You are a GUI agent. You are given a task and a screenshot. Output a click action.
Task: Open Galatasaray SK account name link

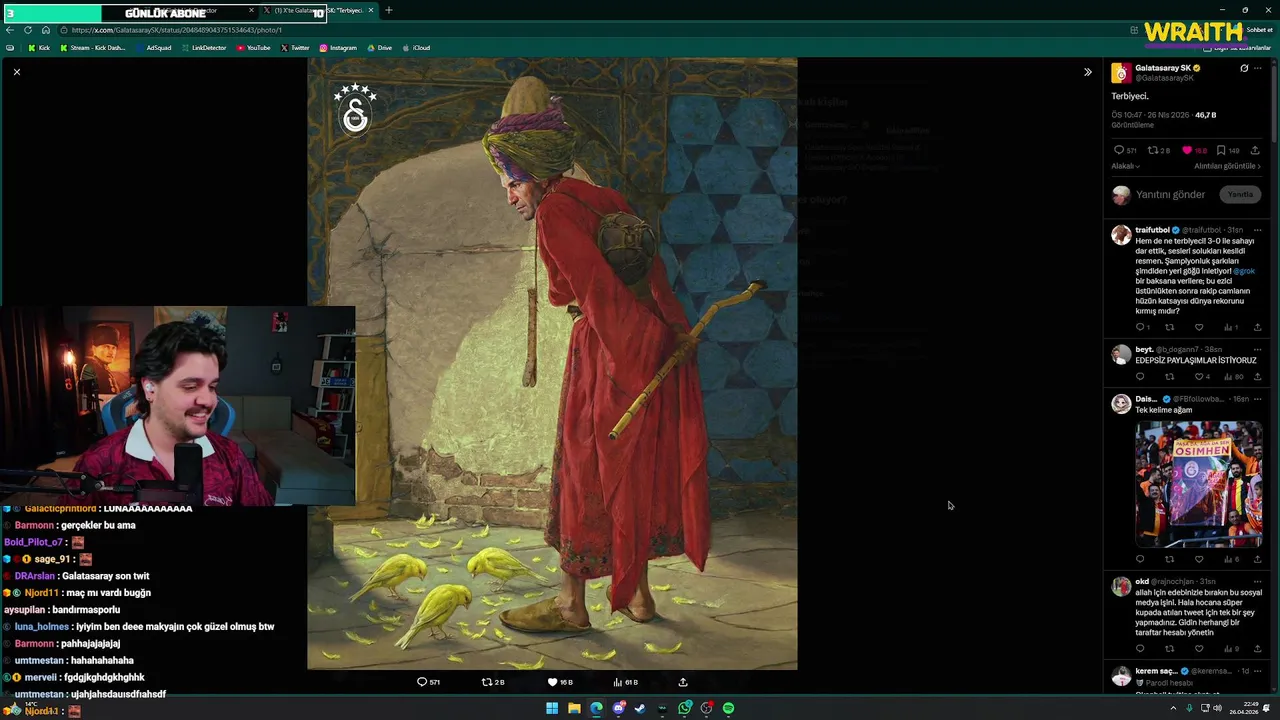click(x=1162, y=68)
